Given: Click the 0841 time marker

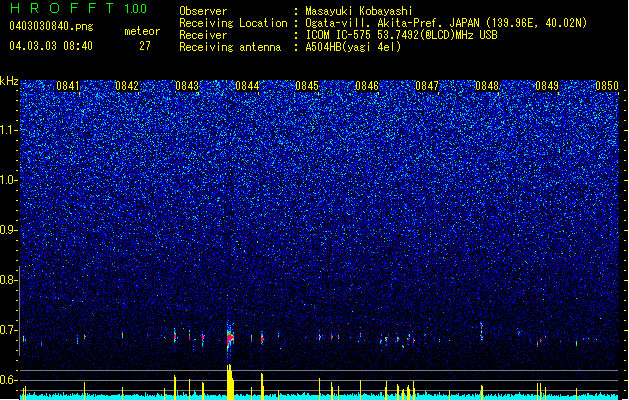Looking at the screenshot, I should (x=68, y=86).
